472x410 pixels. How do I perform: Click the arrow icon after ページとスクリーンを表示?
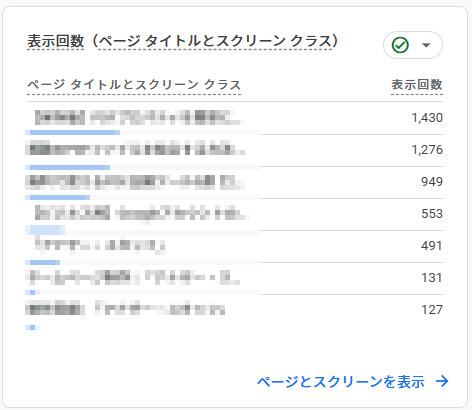[x=442, y=381]
